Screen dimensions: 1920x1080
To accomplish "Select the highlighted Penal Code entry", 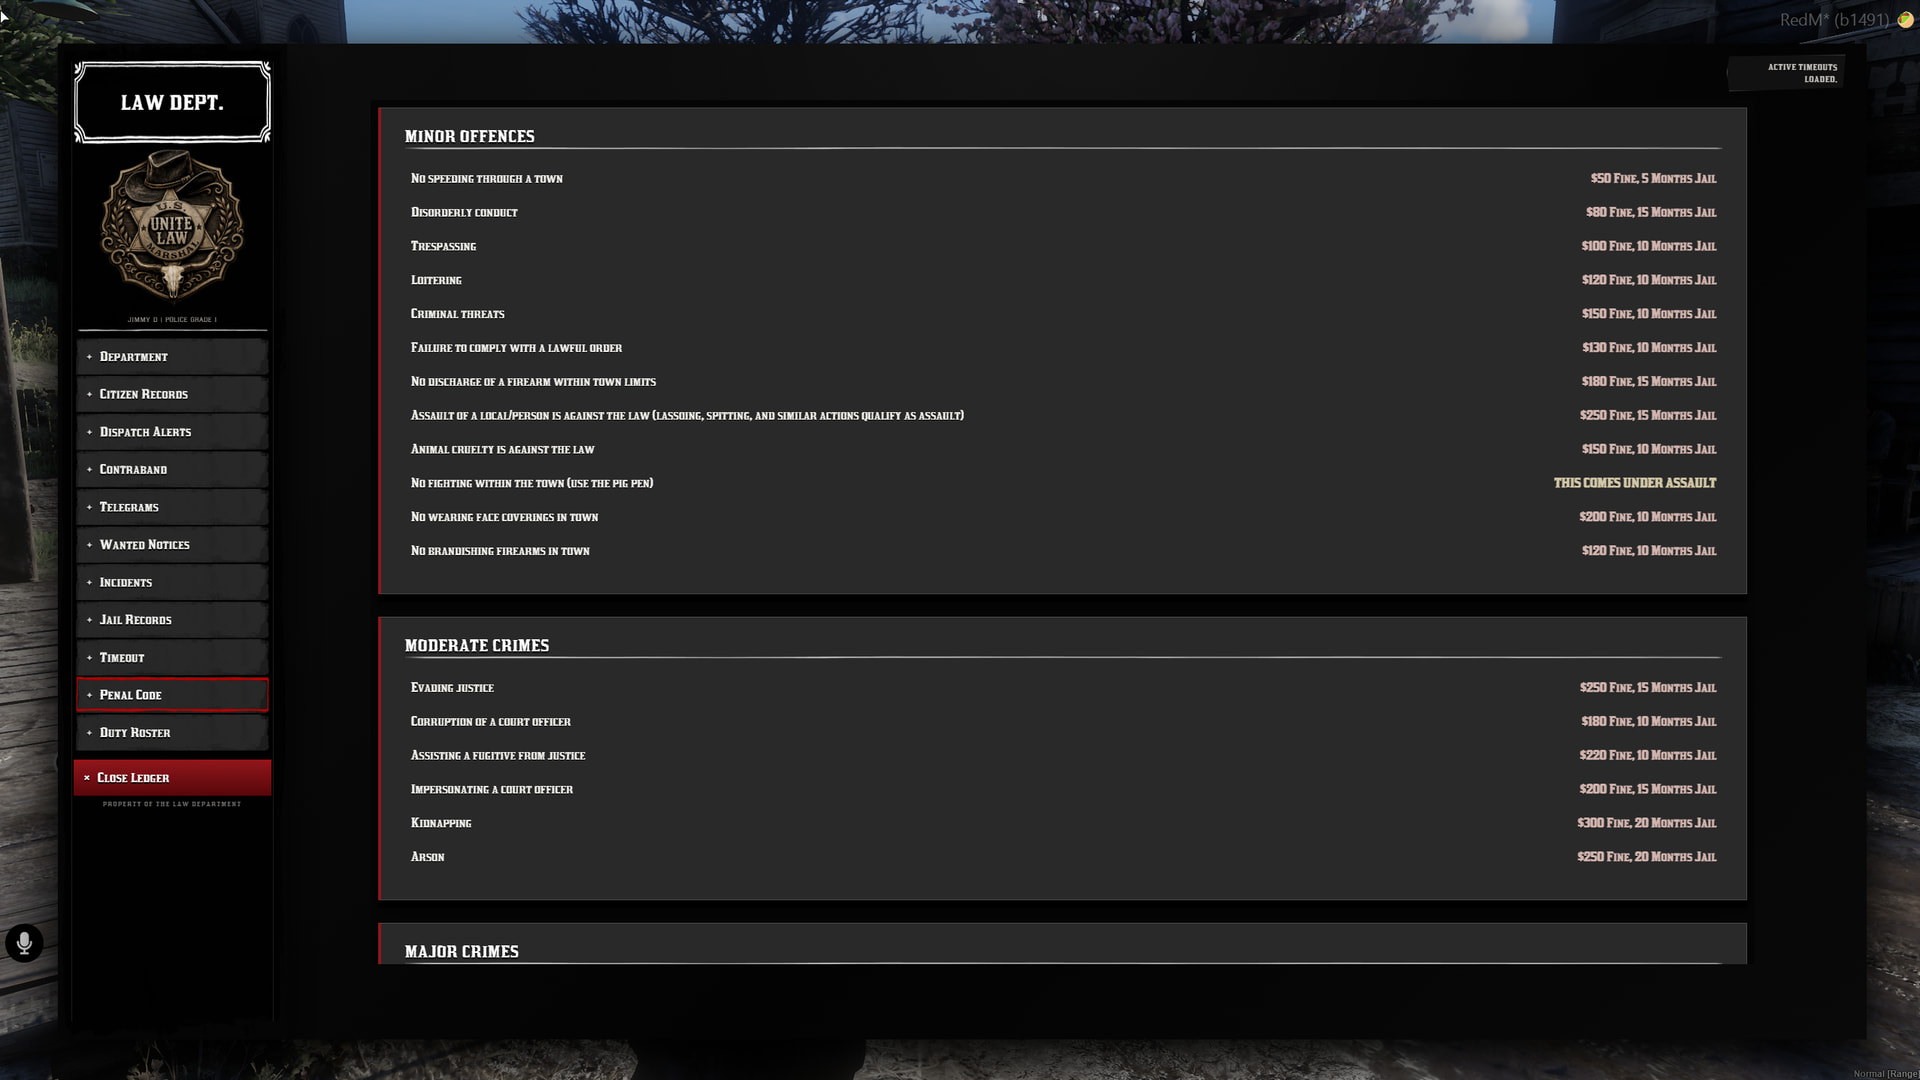I will [x=172, y=695].
